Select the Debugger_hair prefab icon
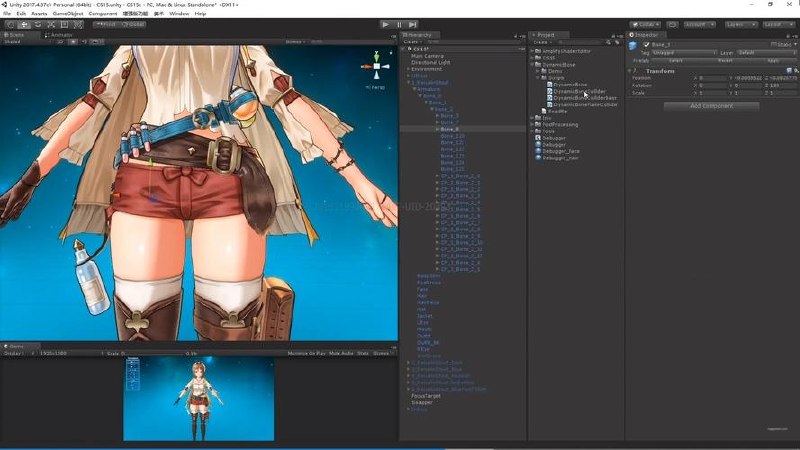The image size is (800, 450). click(538, 158)
